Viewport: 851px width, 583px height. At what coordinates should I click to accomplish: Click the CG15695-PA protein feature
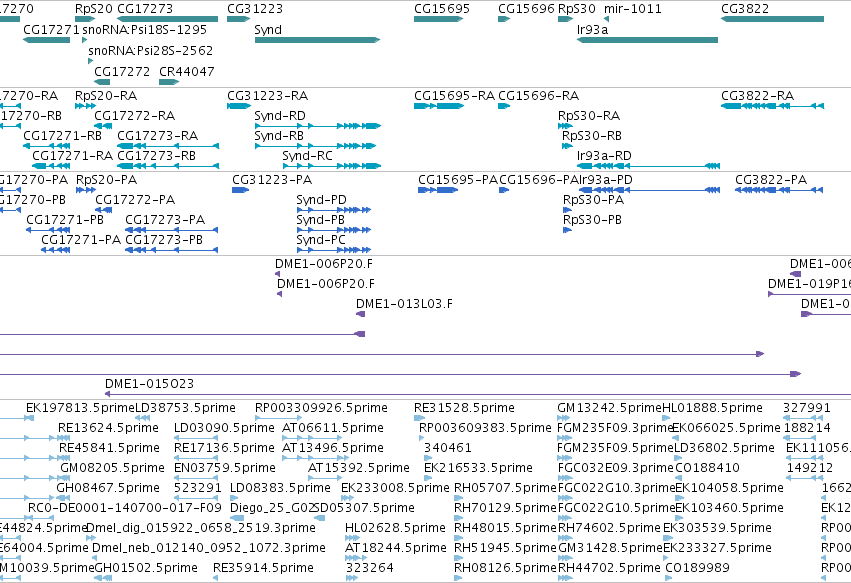(x=438, y=190)
